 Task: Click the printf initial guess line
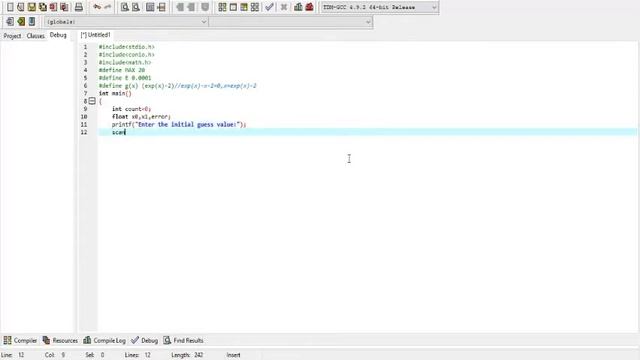179,124
